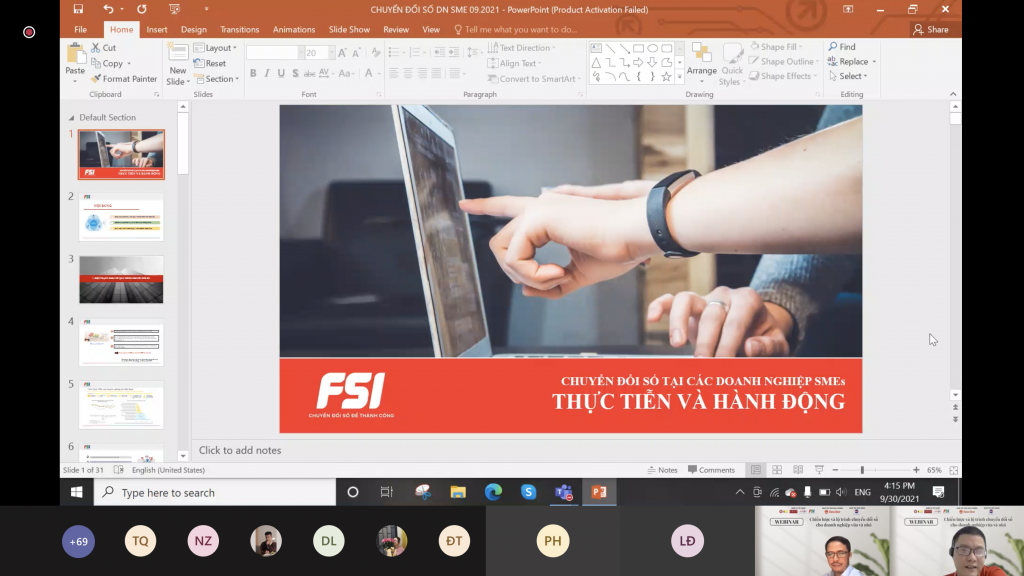Screen dimensions: 1024x576
Task: Open Replace in the Editing group
Action: pyautogui.click(x=852, y=61)
